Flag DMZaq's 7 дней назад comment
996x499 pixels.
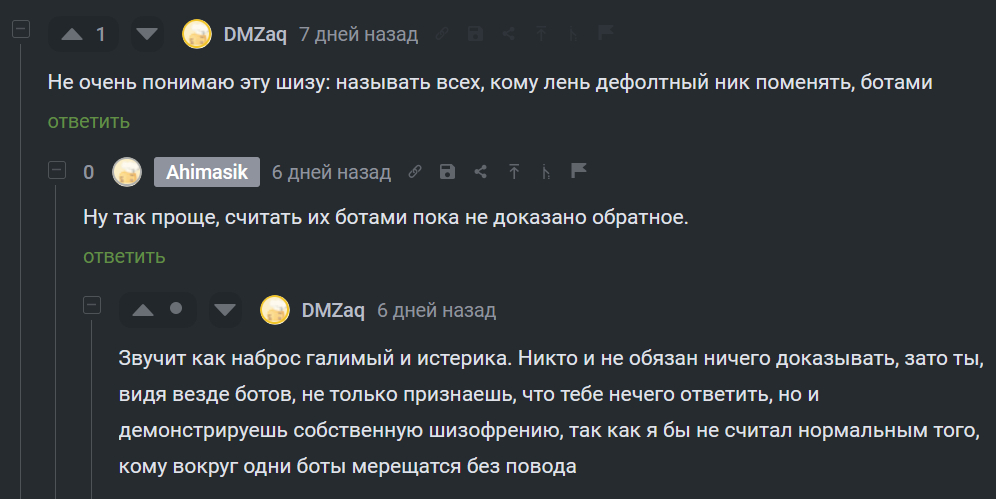[606, 33]
